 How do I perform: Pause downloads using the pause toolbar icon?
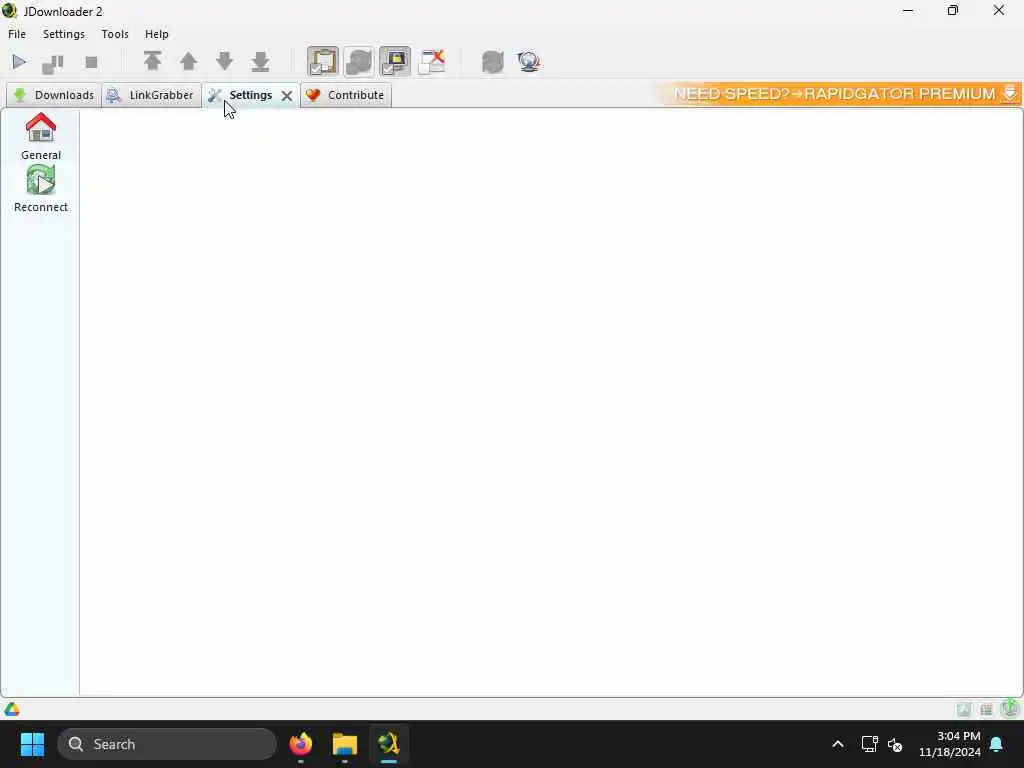53,63
